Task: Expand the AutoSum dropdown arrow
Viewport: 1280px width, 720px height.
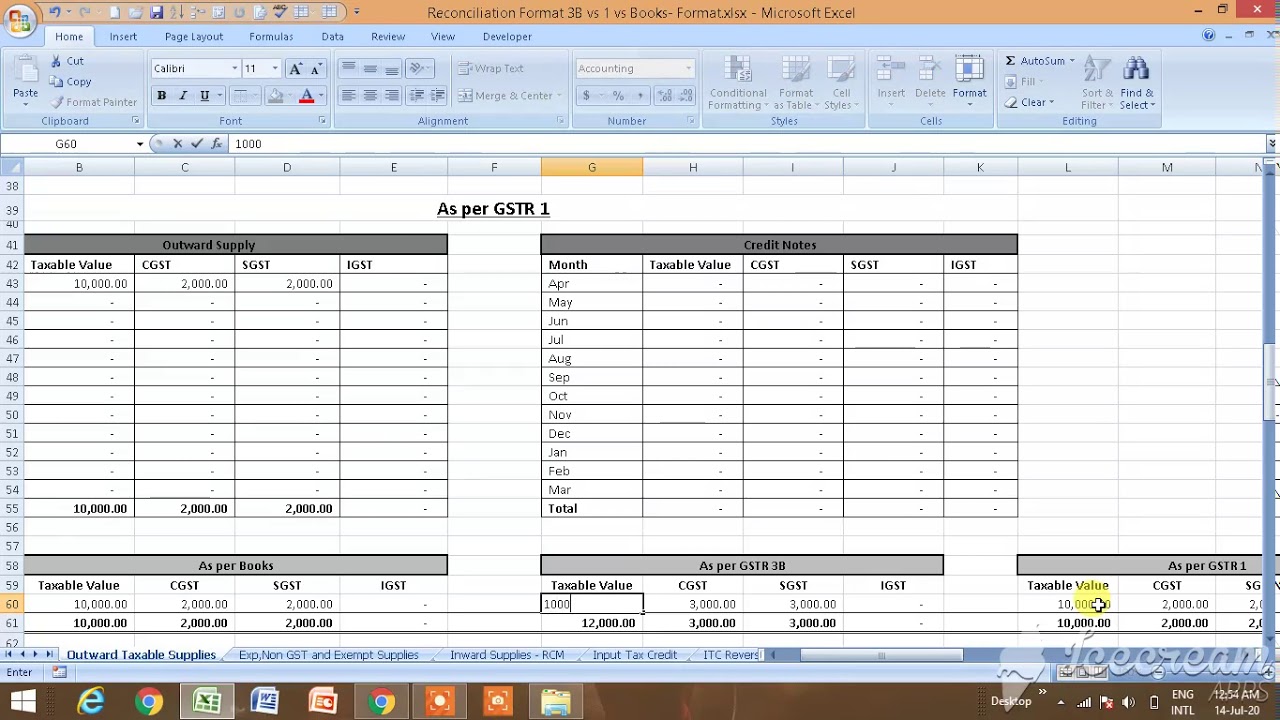Action: pos(1072,61)
